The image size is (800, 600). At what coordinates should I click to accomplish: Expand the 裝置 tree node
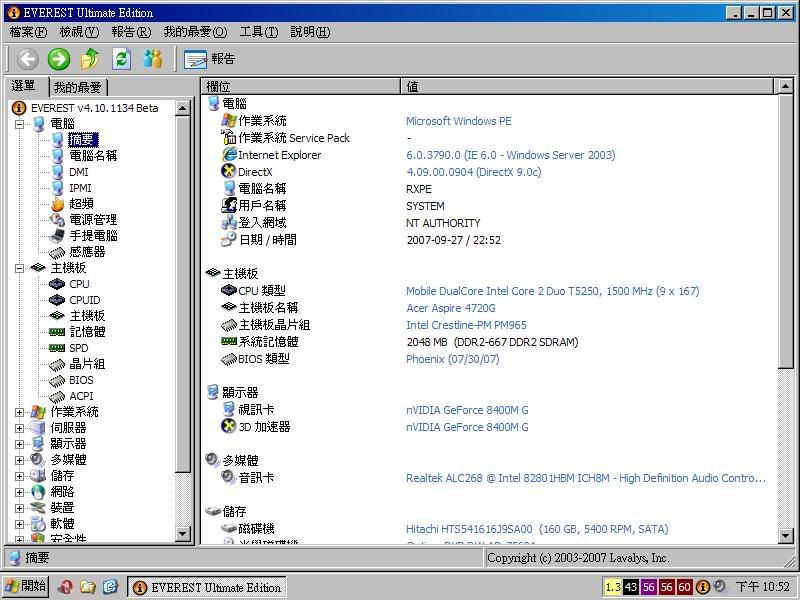19,508
